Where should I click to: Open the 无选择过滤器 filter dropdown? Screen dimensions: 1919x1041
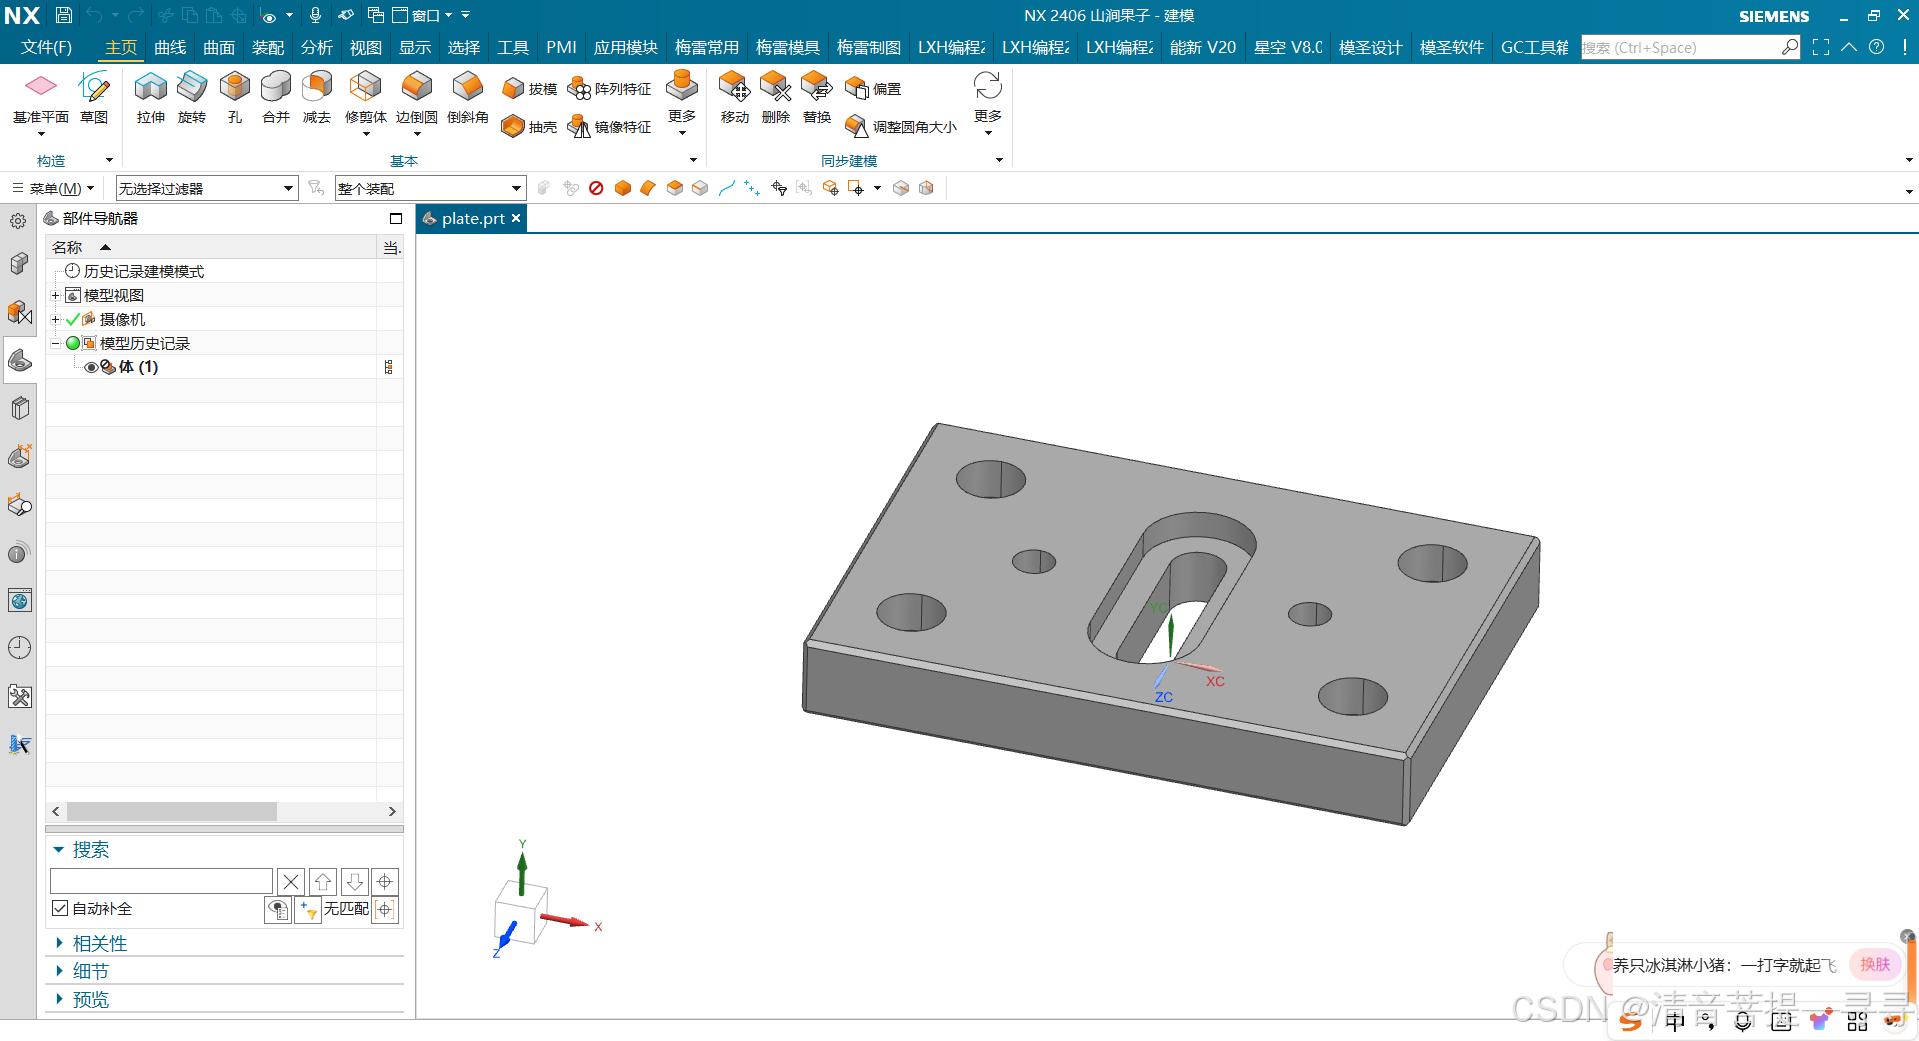(x=207, y=188)
